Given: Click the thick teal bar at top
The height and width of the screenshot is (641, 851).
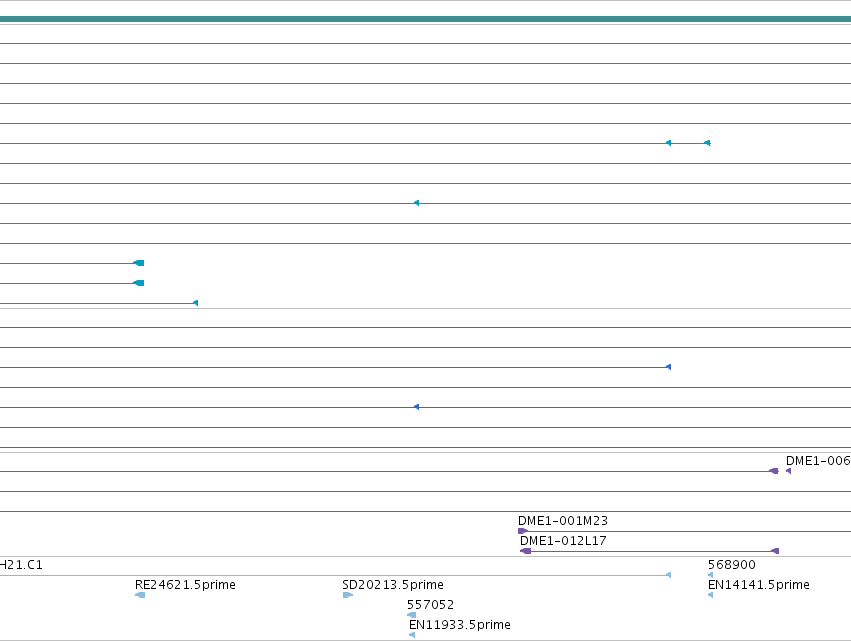Looking at the screenshot, I should [x=426, y=19].
